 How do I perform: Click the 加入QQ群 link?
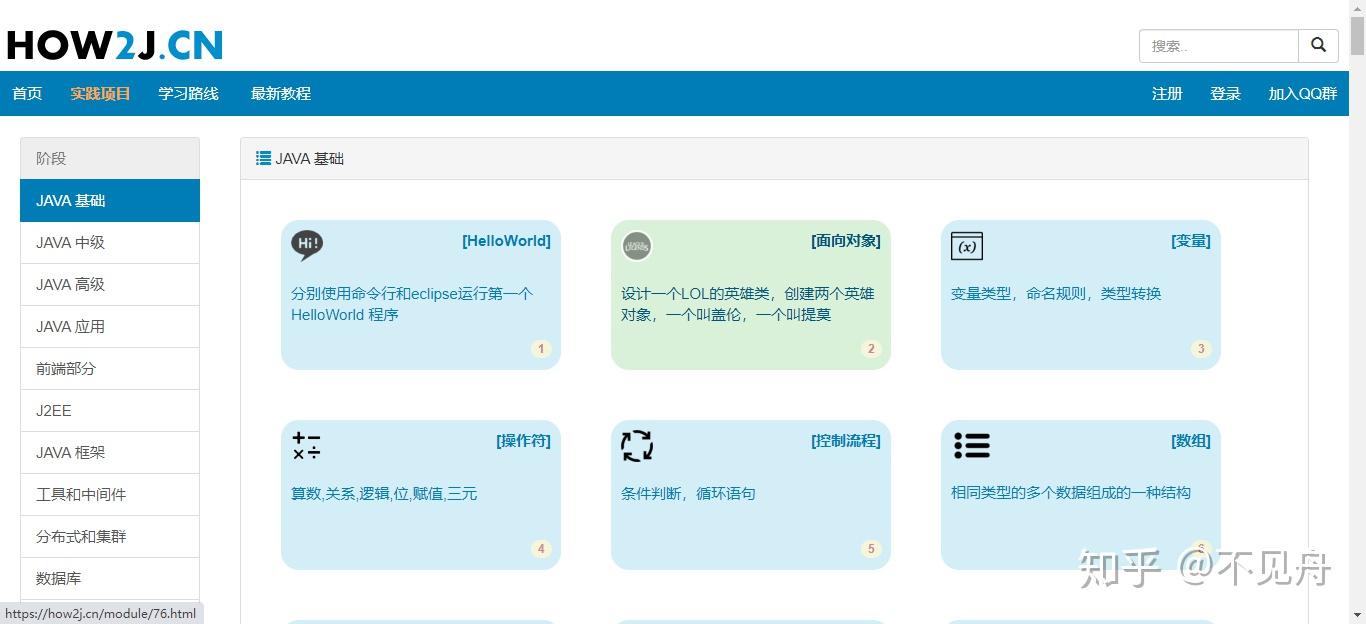click(1303, 93)
